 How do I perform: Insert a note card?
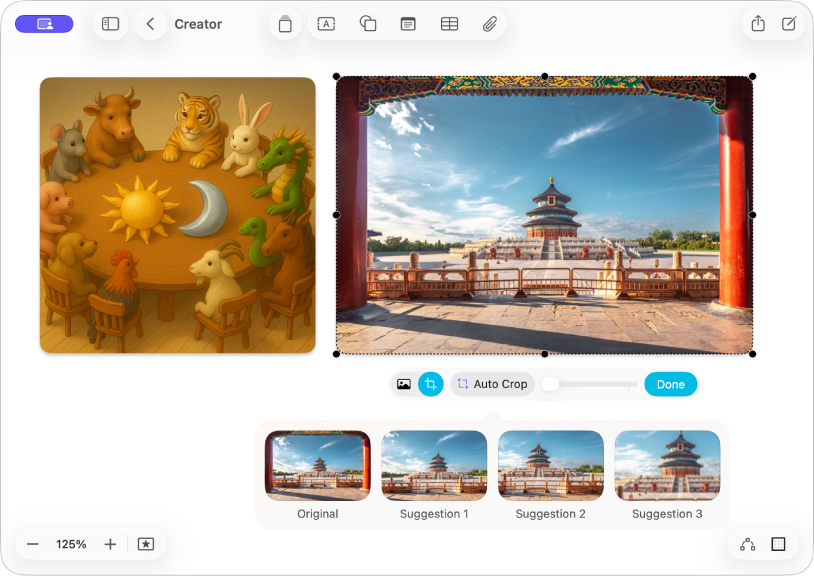click(x=407, y=24)
